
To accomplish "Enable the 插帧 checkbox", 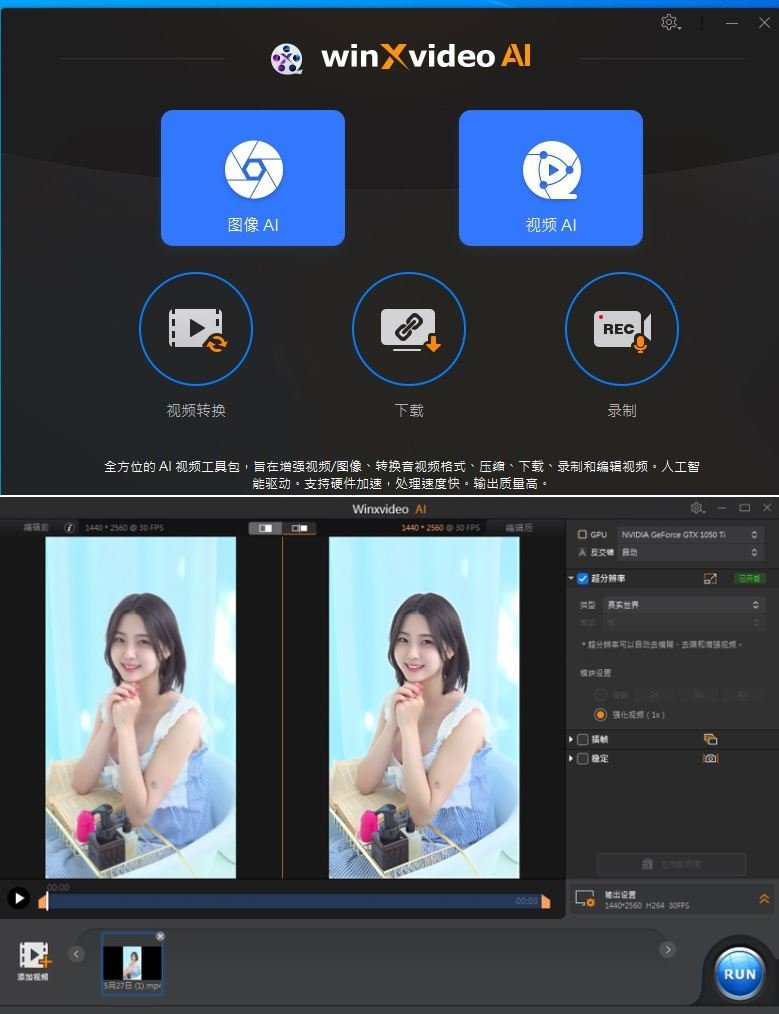I will (x=583, y=739).
